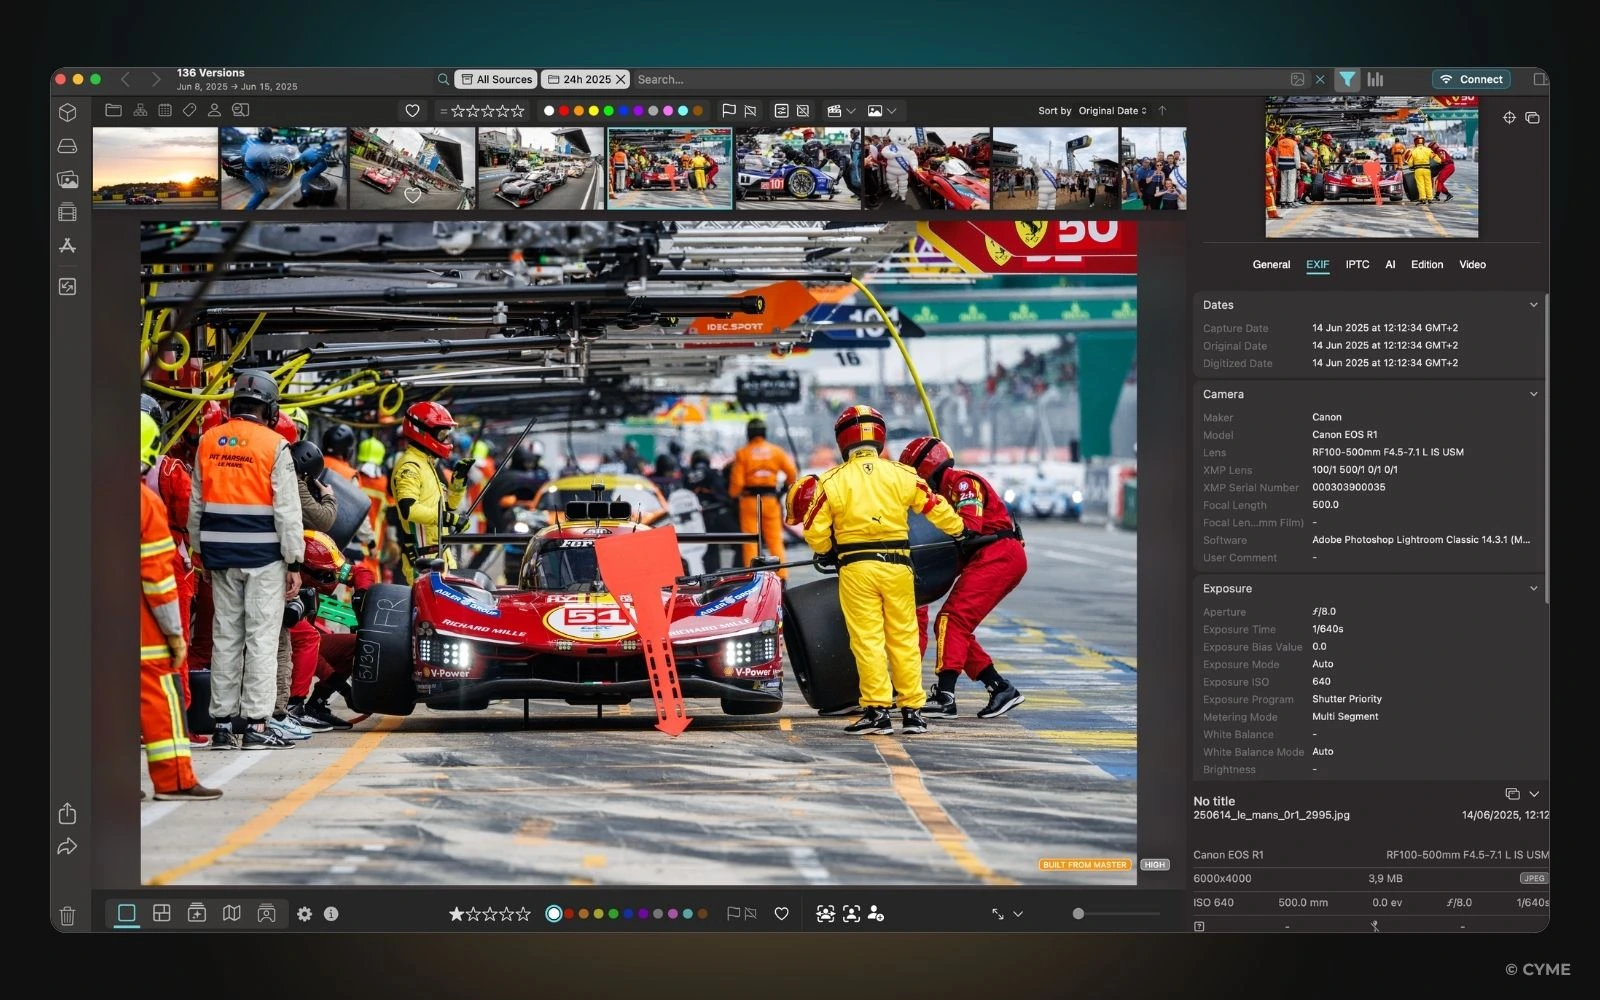Open the settings gear in the bottom toolbar

point(304,914)
